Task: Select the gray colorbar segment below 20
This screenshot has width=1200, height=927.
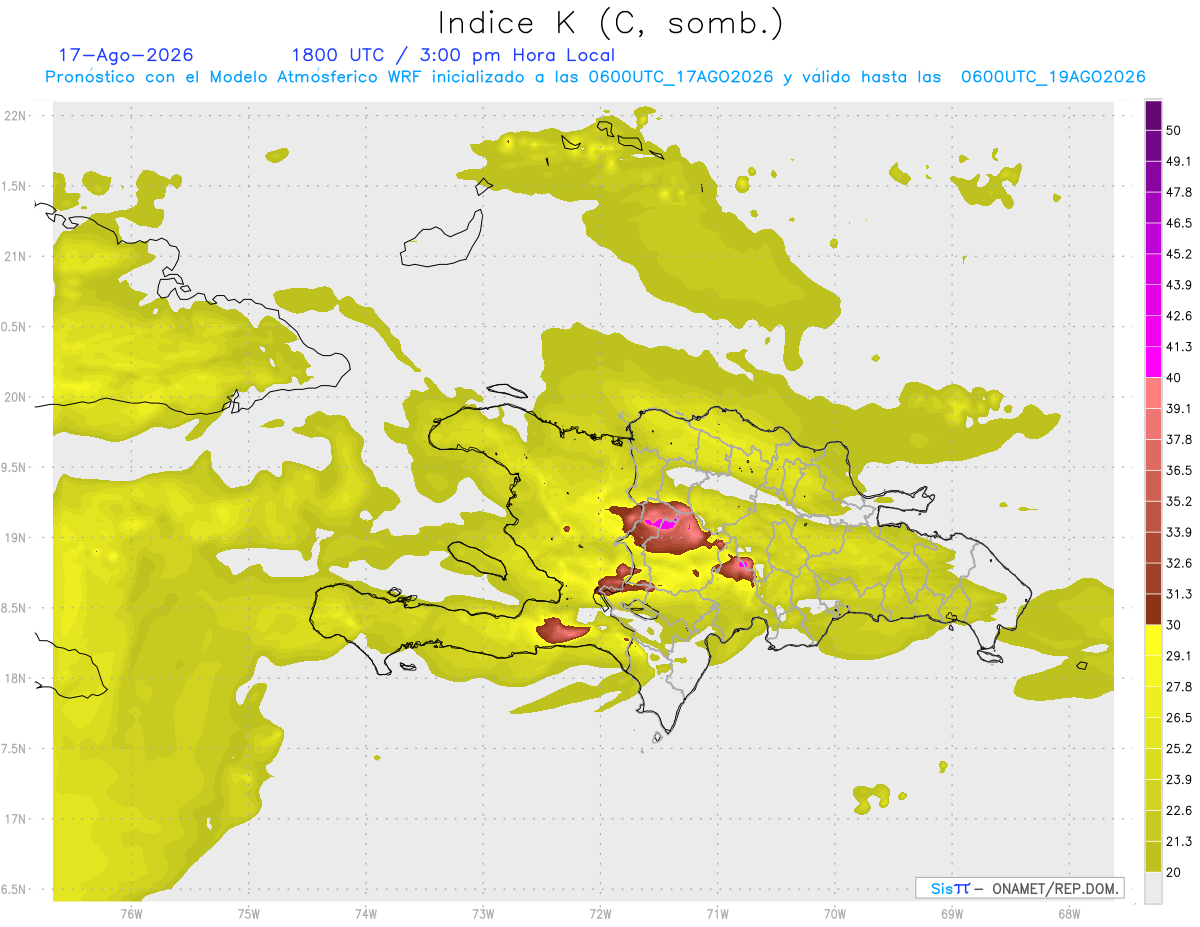Action: (1154, 887)
